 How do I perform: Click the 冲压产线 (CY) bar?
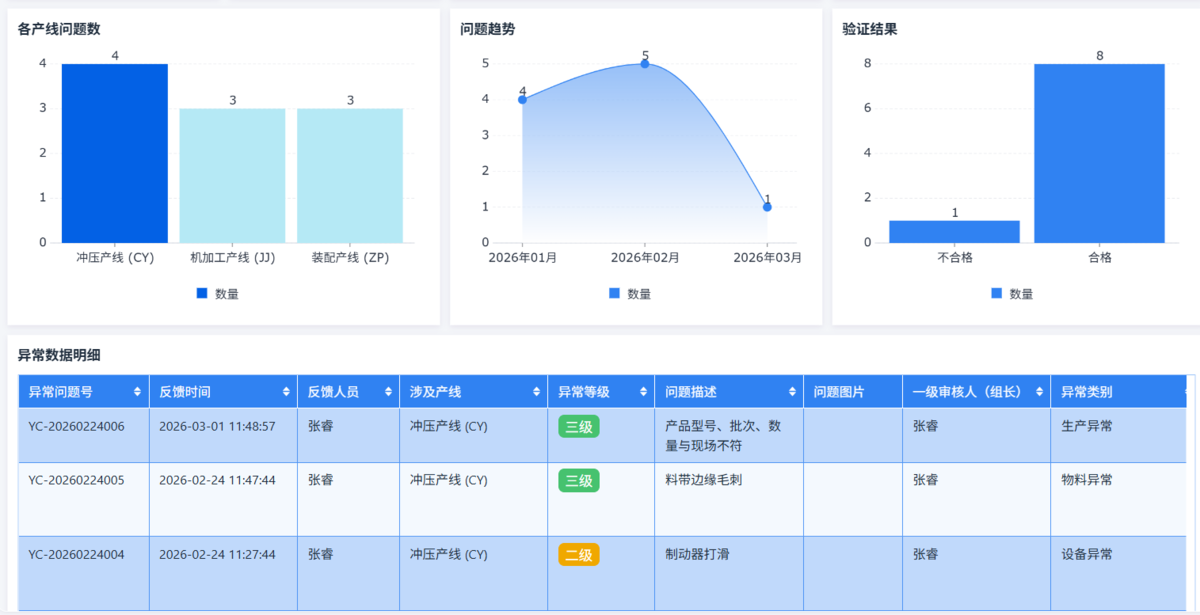point(115,153)
